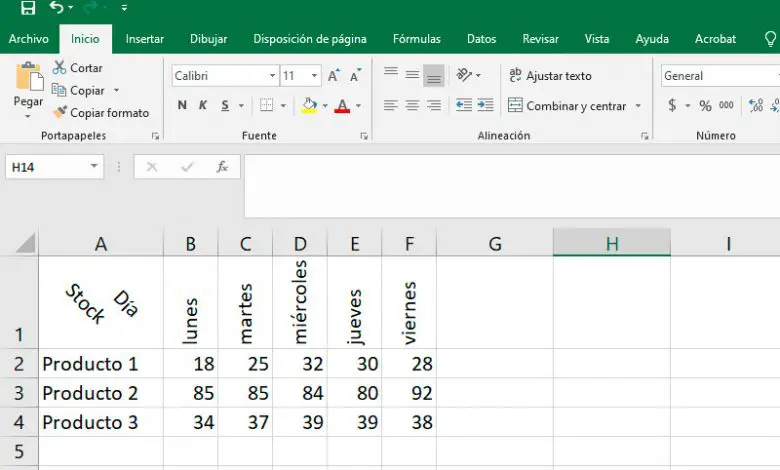
Task: Select cell B2 containing 18
Action: (191, 364)
